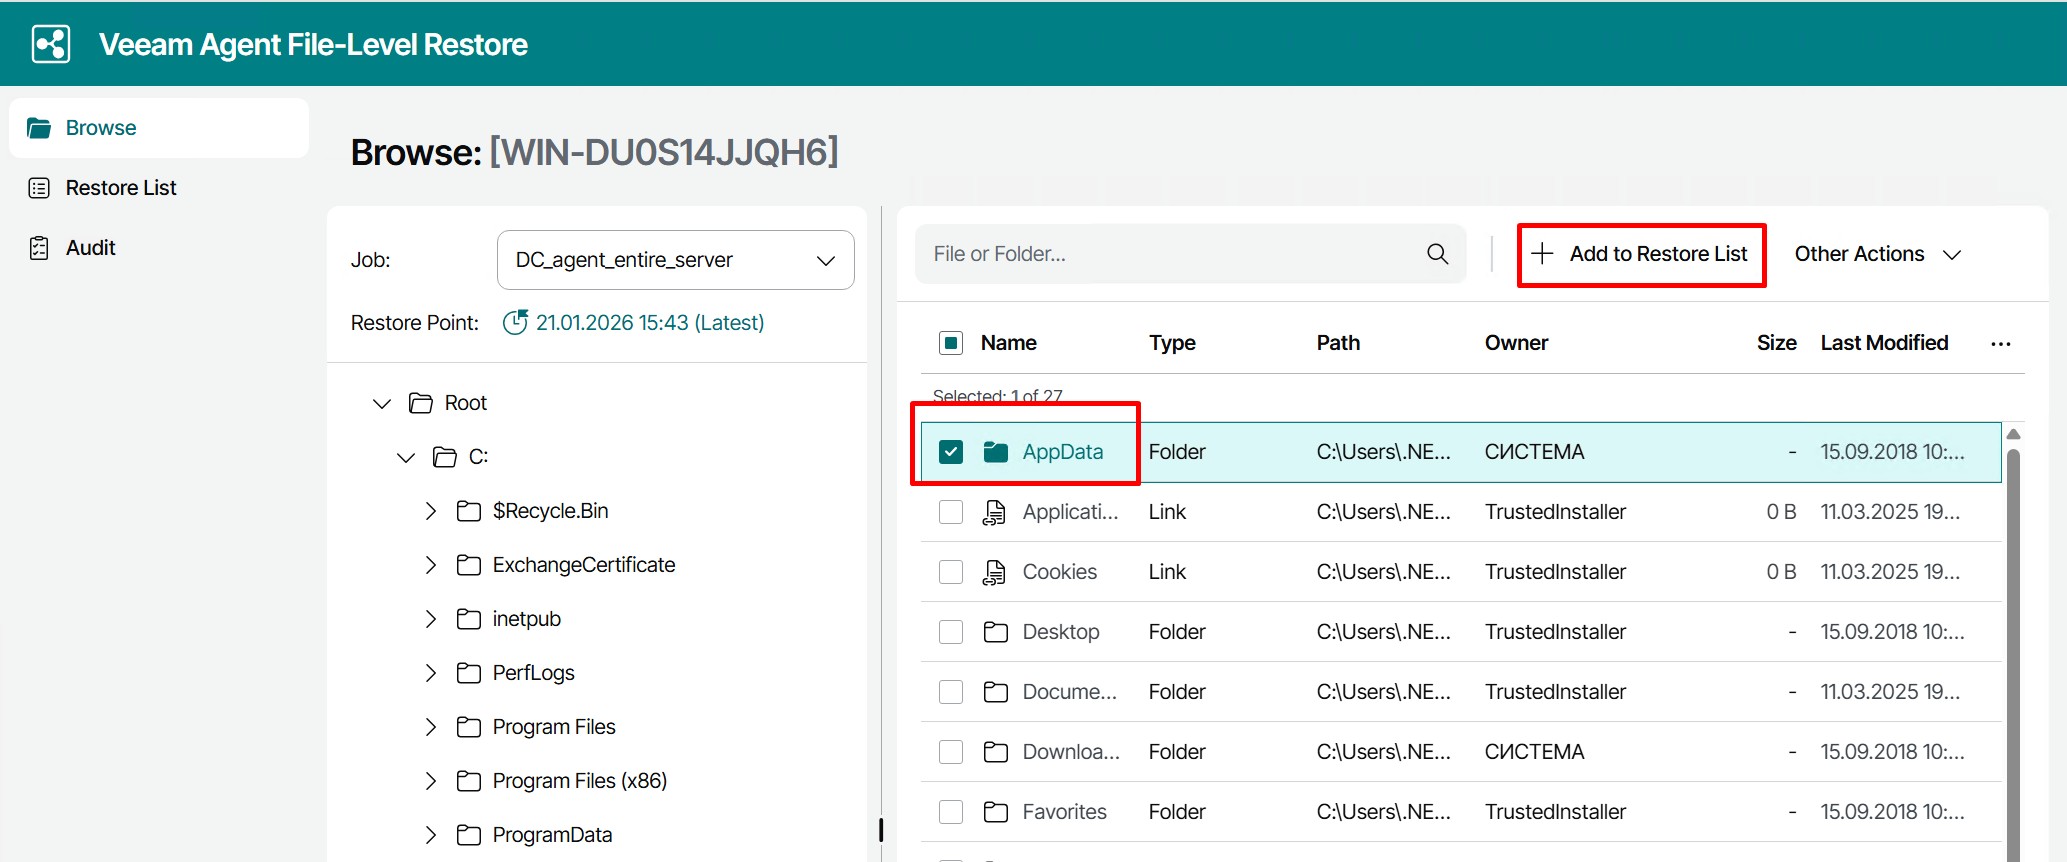Collapse the Root tree node

coord(381,403)
